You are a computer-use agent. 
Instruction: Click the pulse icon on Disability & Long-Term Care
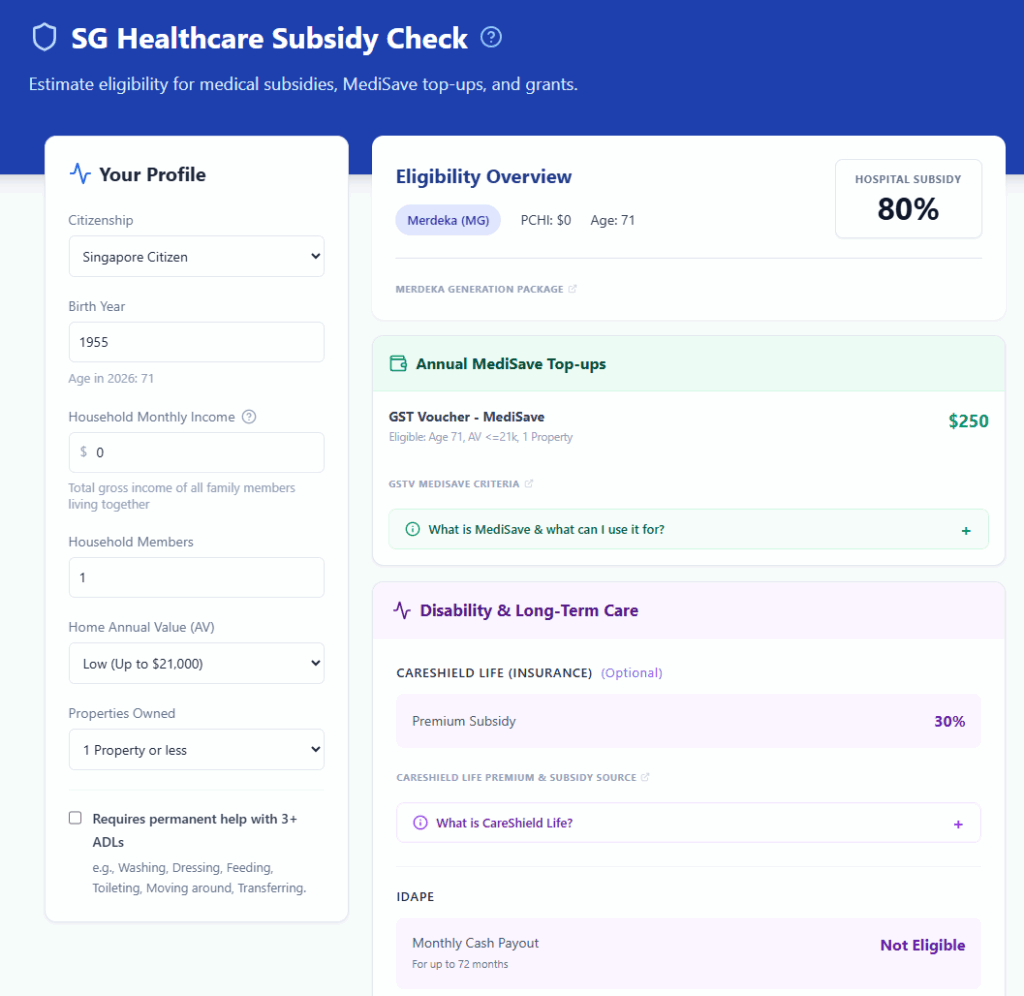[402, 609]
